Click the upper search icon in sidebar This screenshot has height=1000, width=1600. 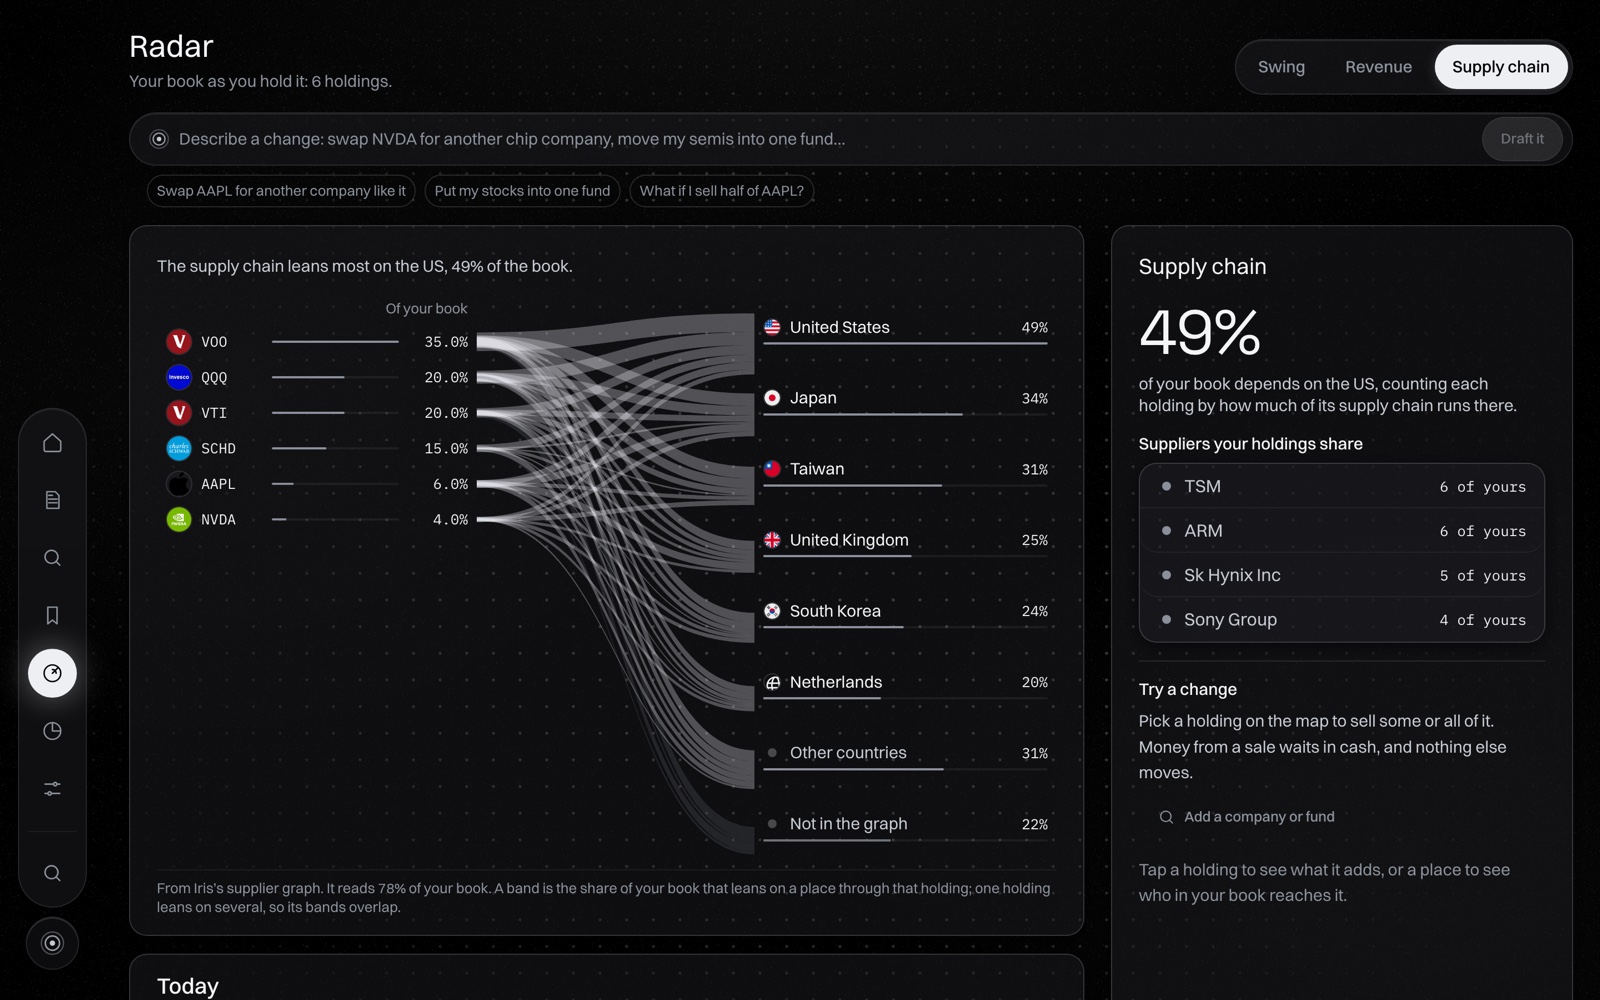[52, 558]
